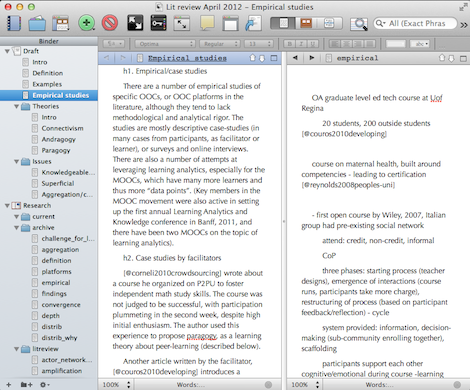Click the All (Exact Phrase) search field
Image resolution: width=470 pixels, height=390 pixels.
coord(415,23)
